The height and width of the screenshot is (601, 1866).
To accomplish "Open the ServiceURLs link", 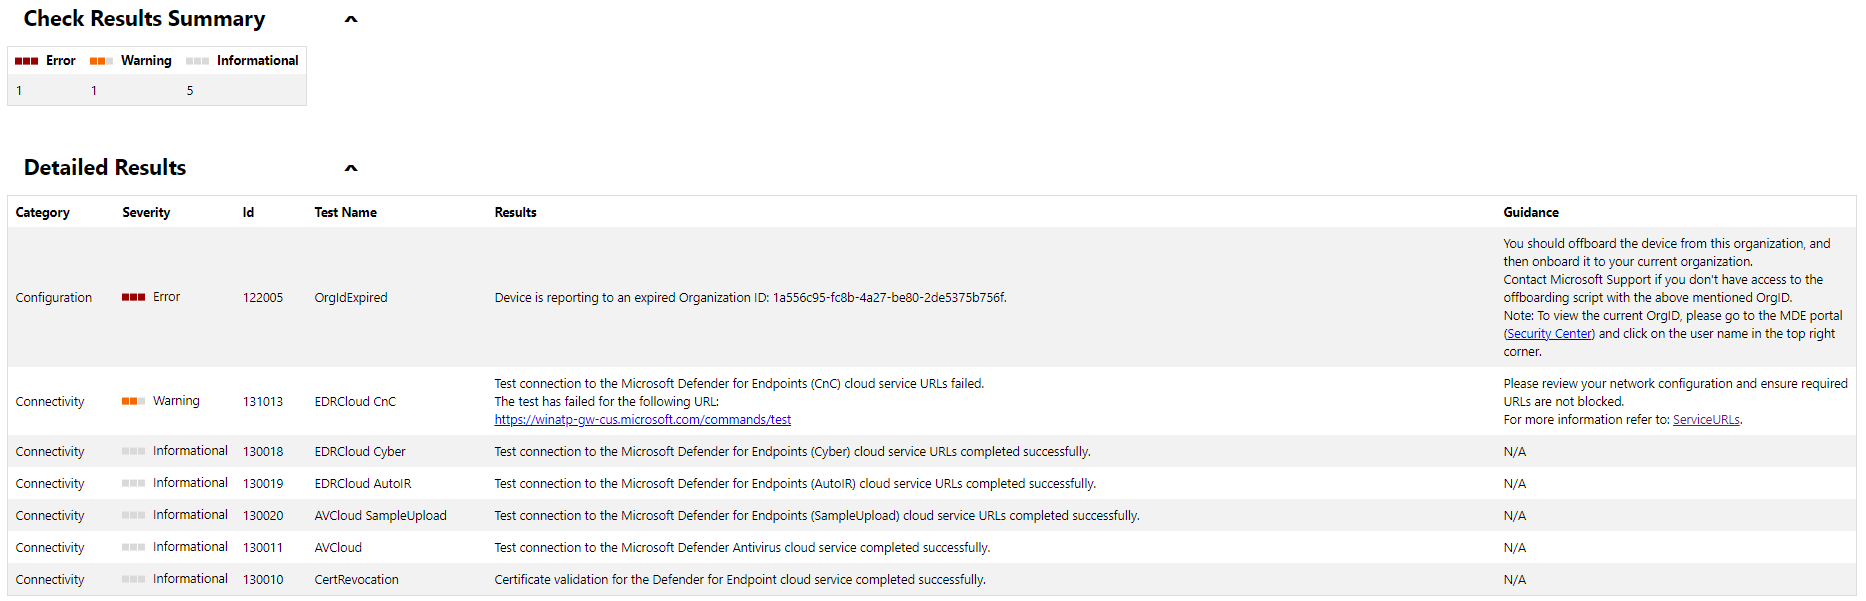I will coord(1706,420).
